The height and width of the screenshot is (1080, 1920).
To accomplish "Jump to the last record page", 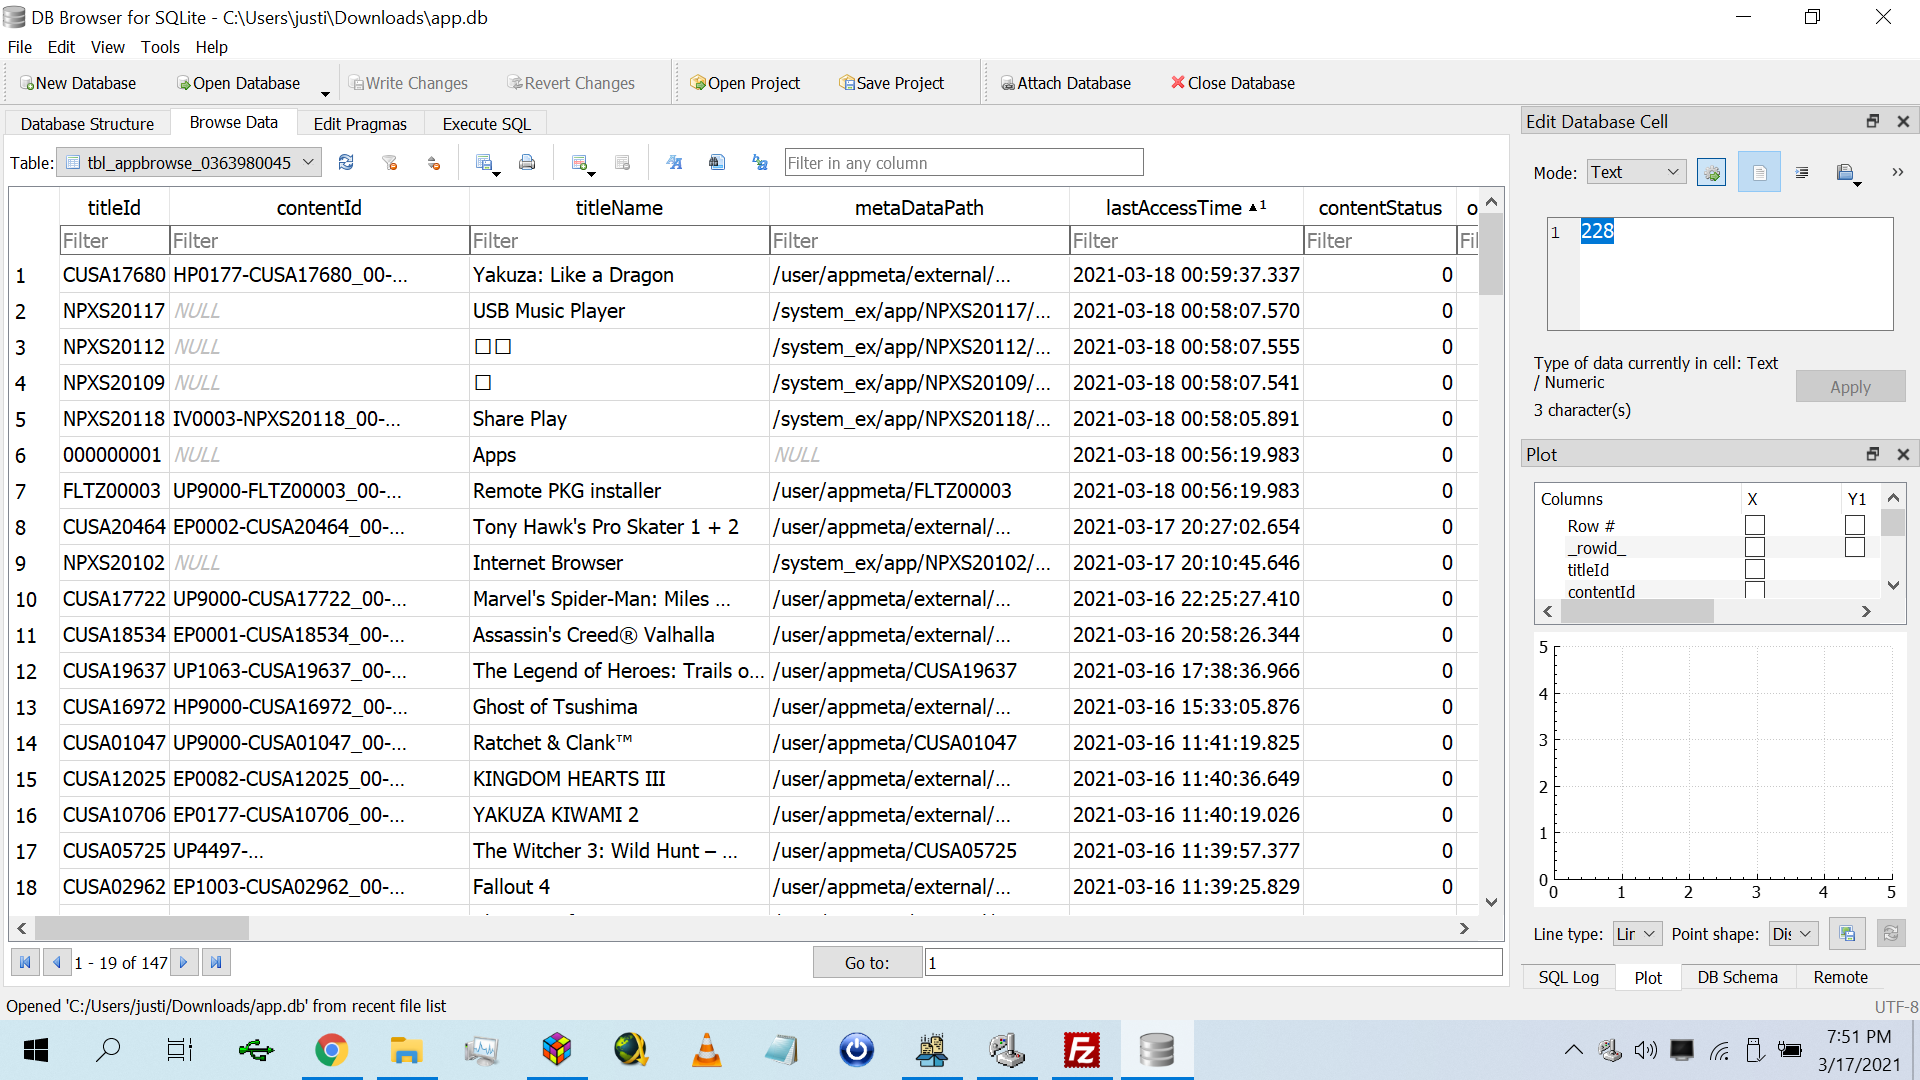I will [x=216, y=962].
